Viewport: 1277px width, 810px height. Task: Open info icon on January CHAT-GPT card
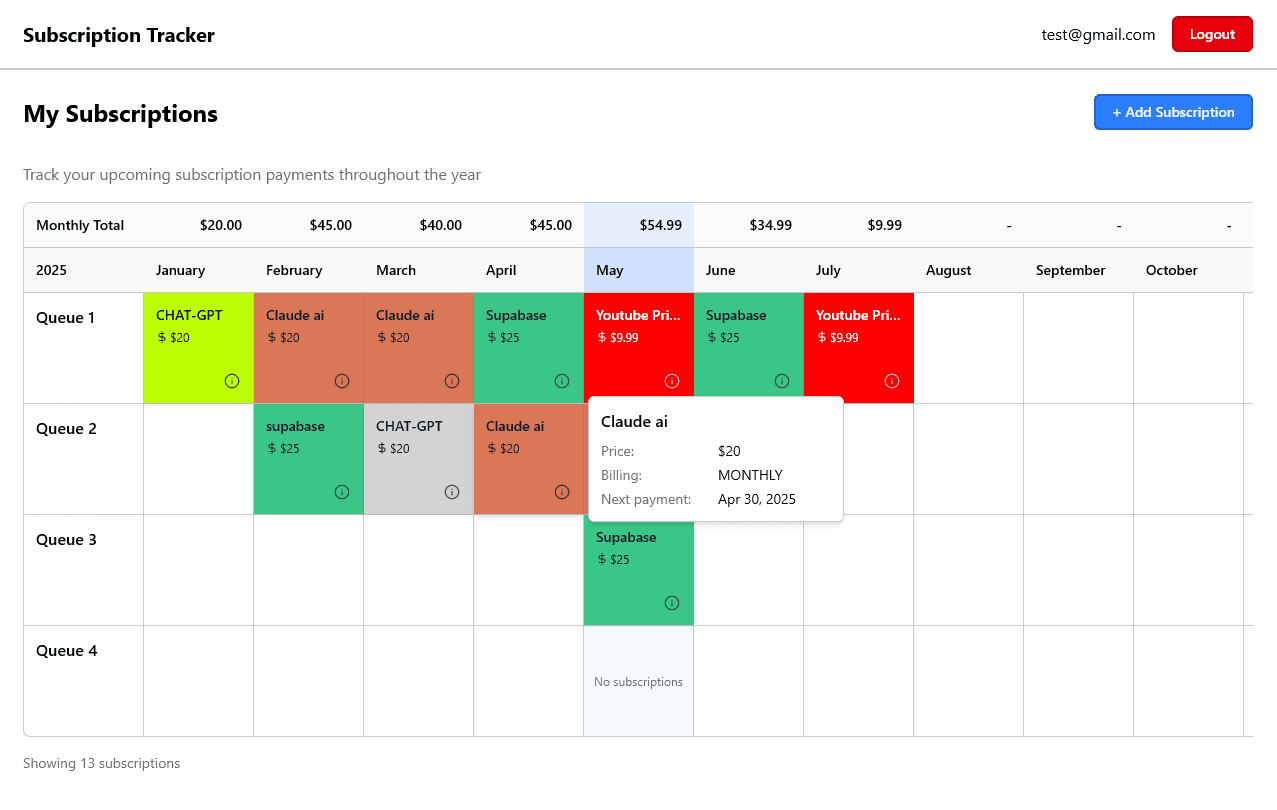[x=232, y=381]
